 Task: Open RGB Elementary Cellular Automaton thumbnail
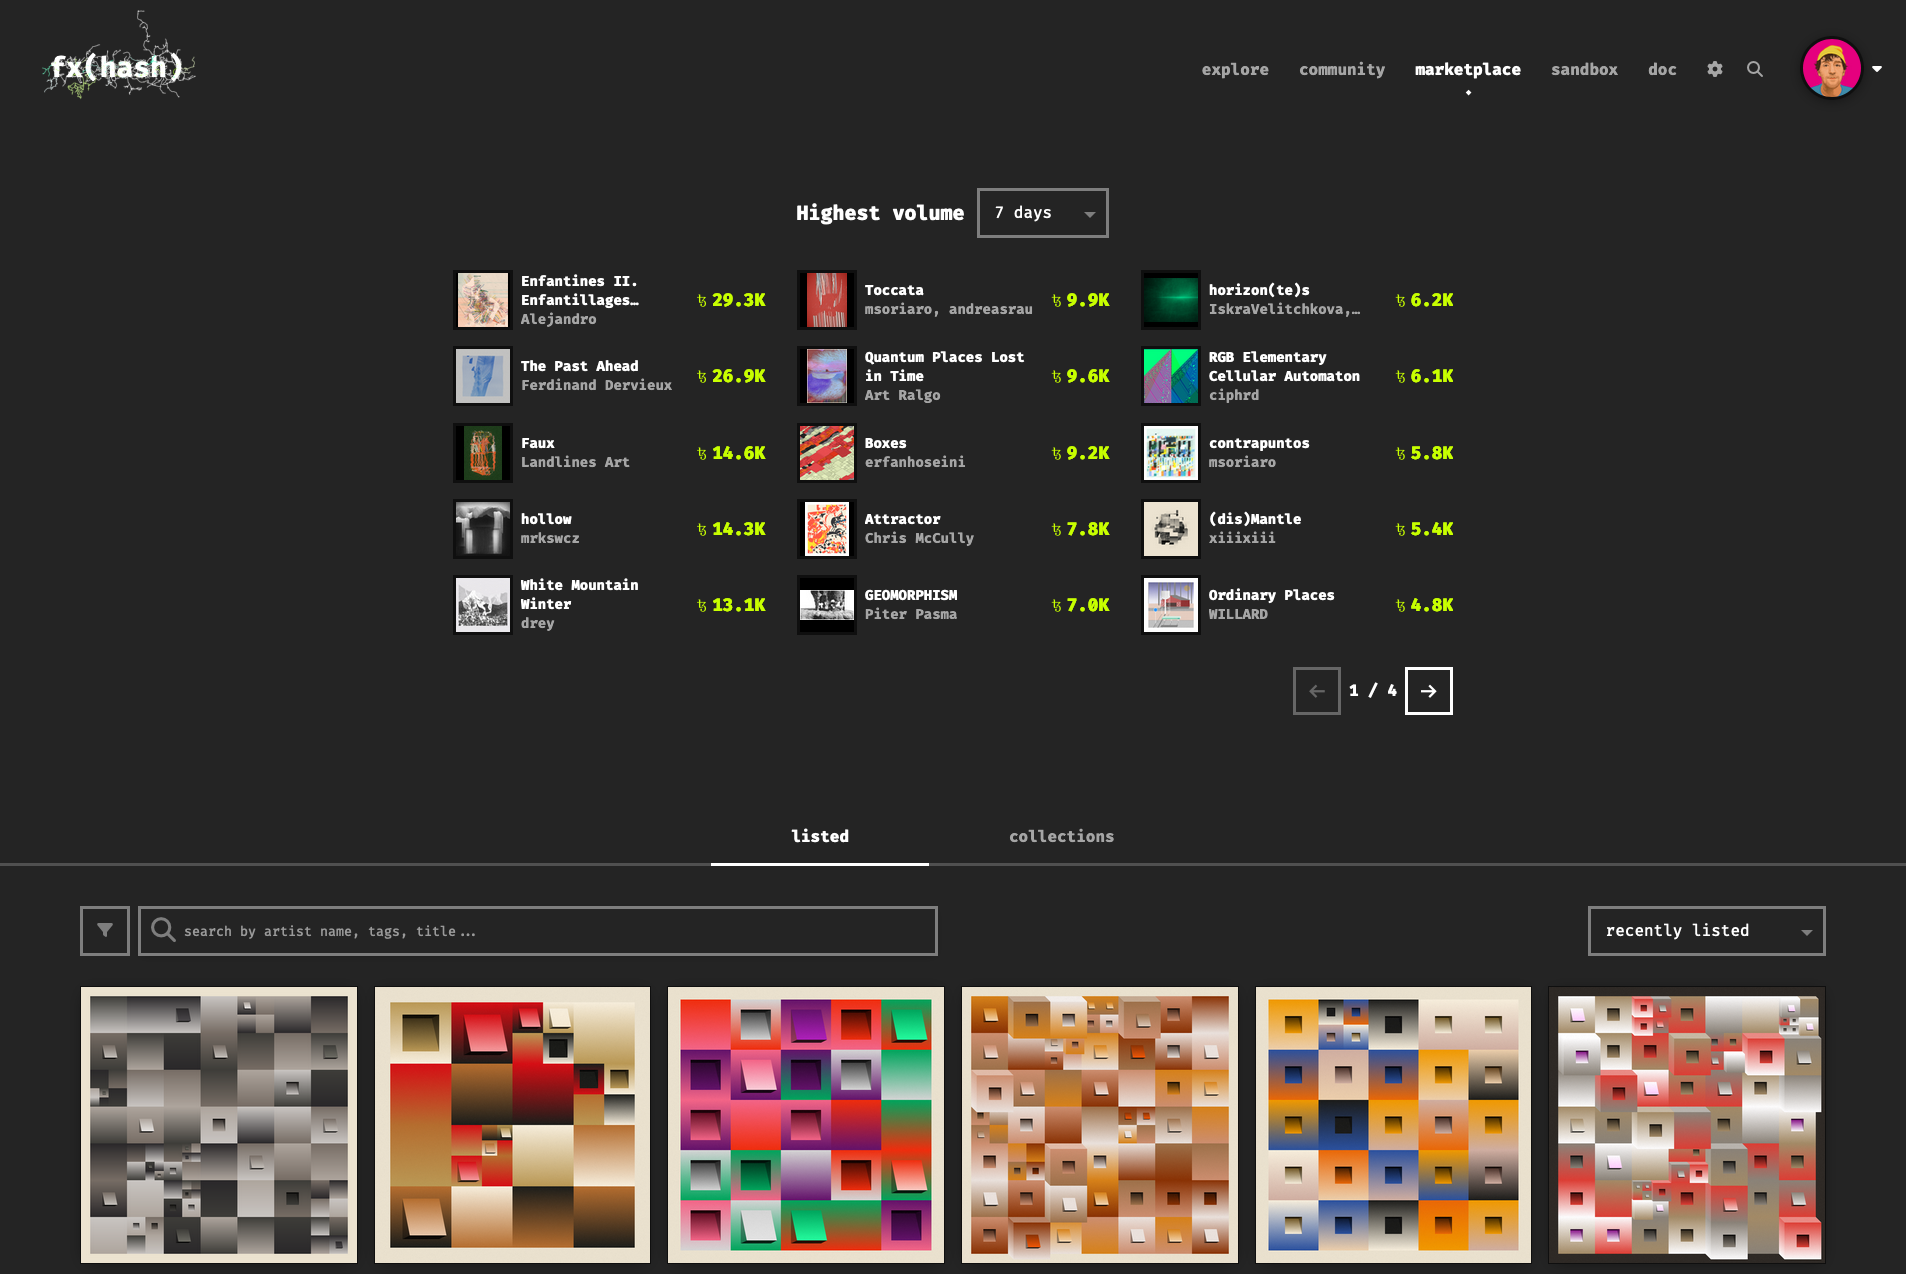1171,376
